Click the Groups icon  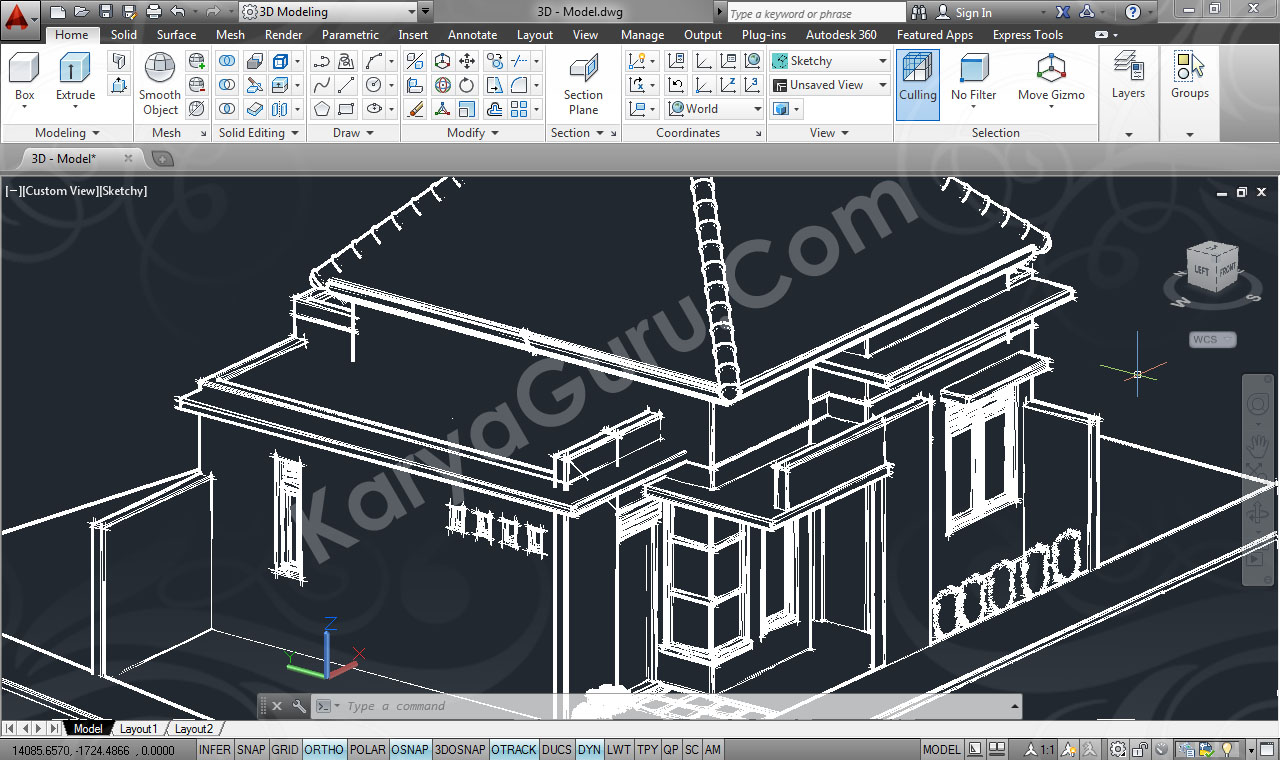(x=1189, y=68)
